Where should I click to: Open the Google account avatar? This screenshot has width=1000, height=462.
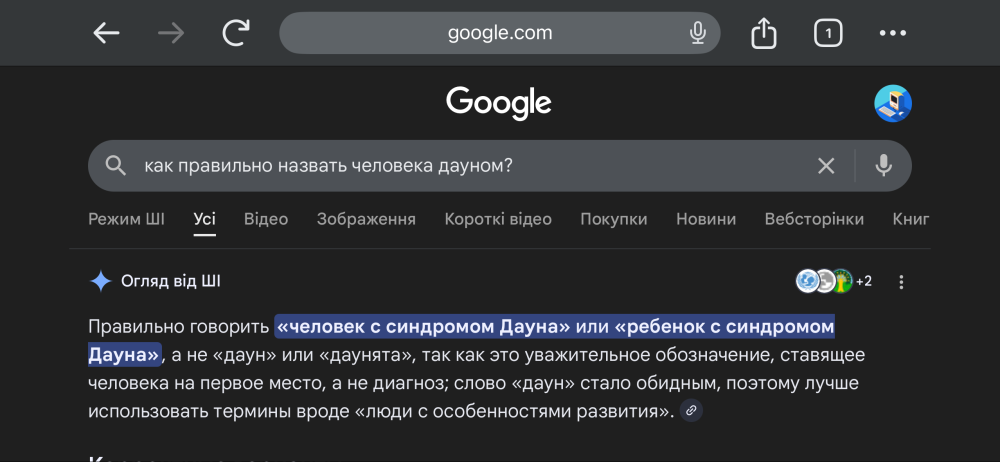pyautogui.click(x=892, y=103)
